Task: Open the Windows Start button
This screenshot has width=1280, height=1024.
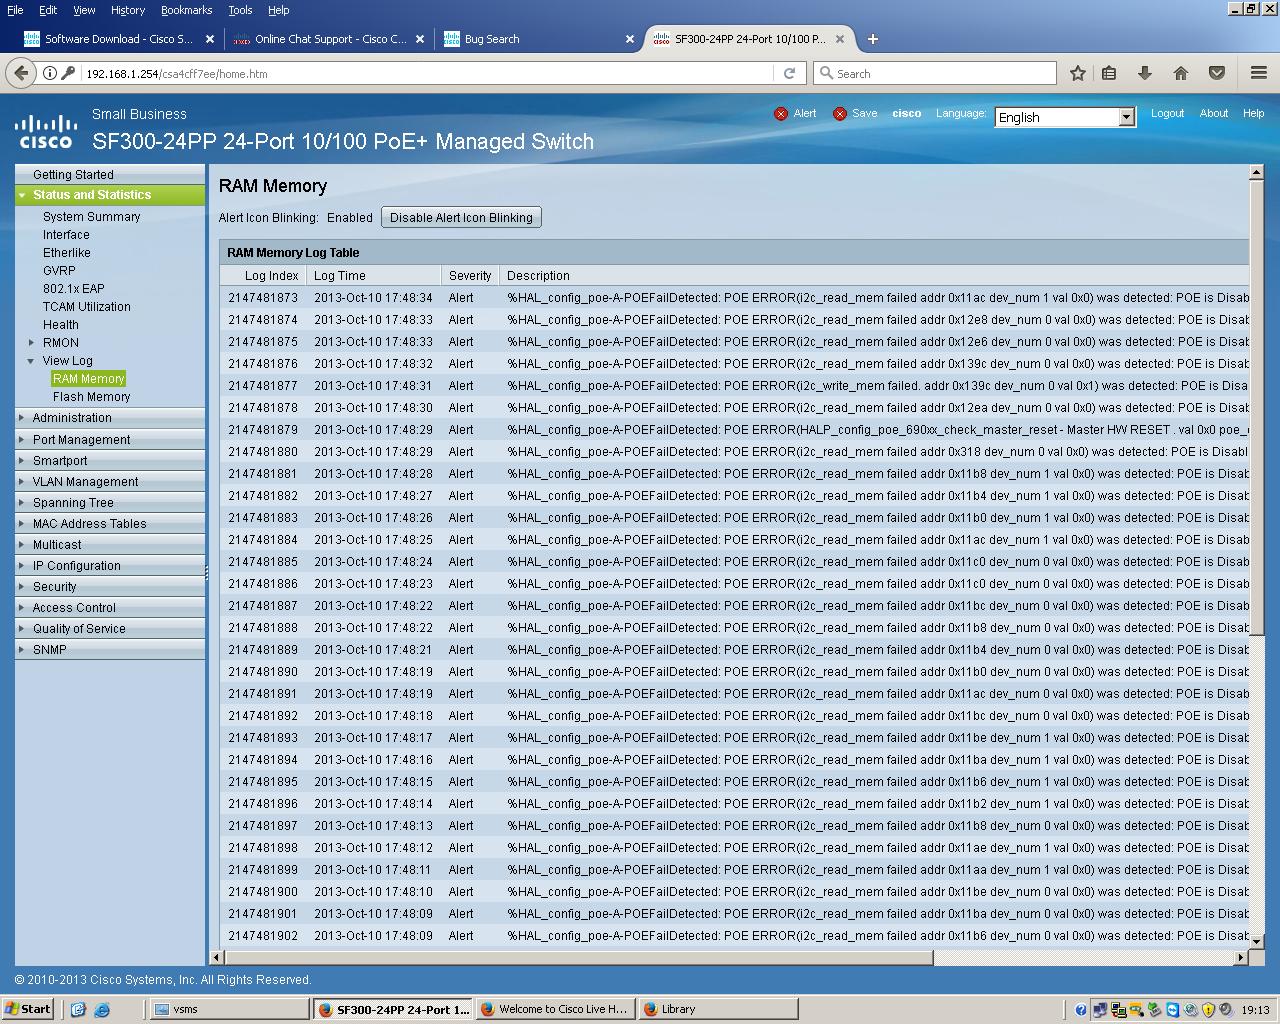Action: point(27,1009)
